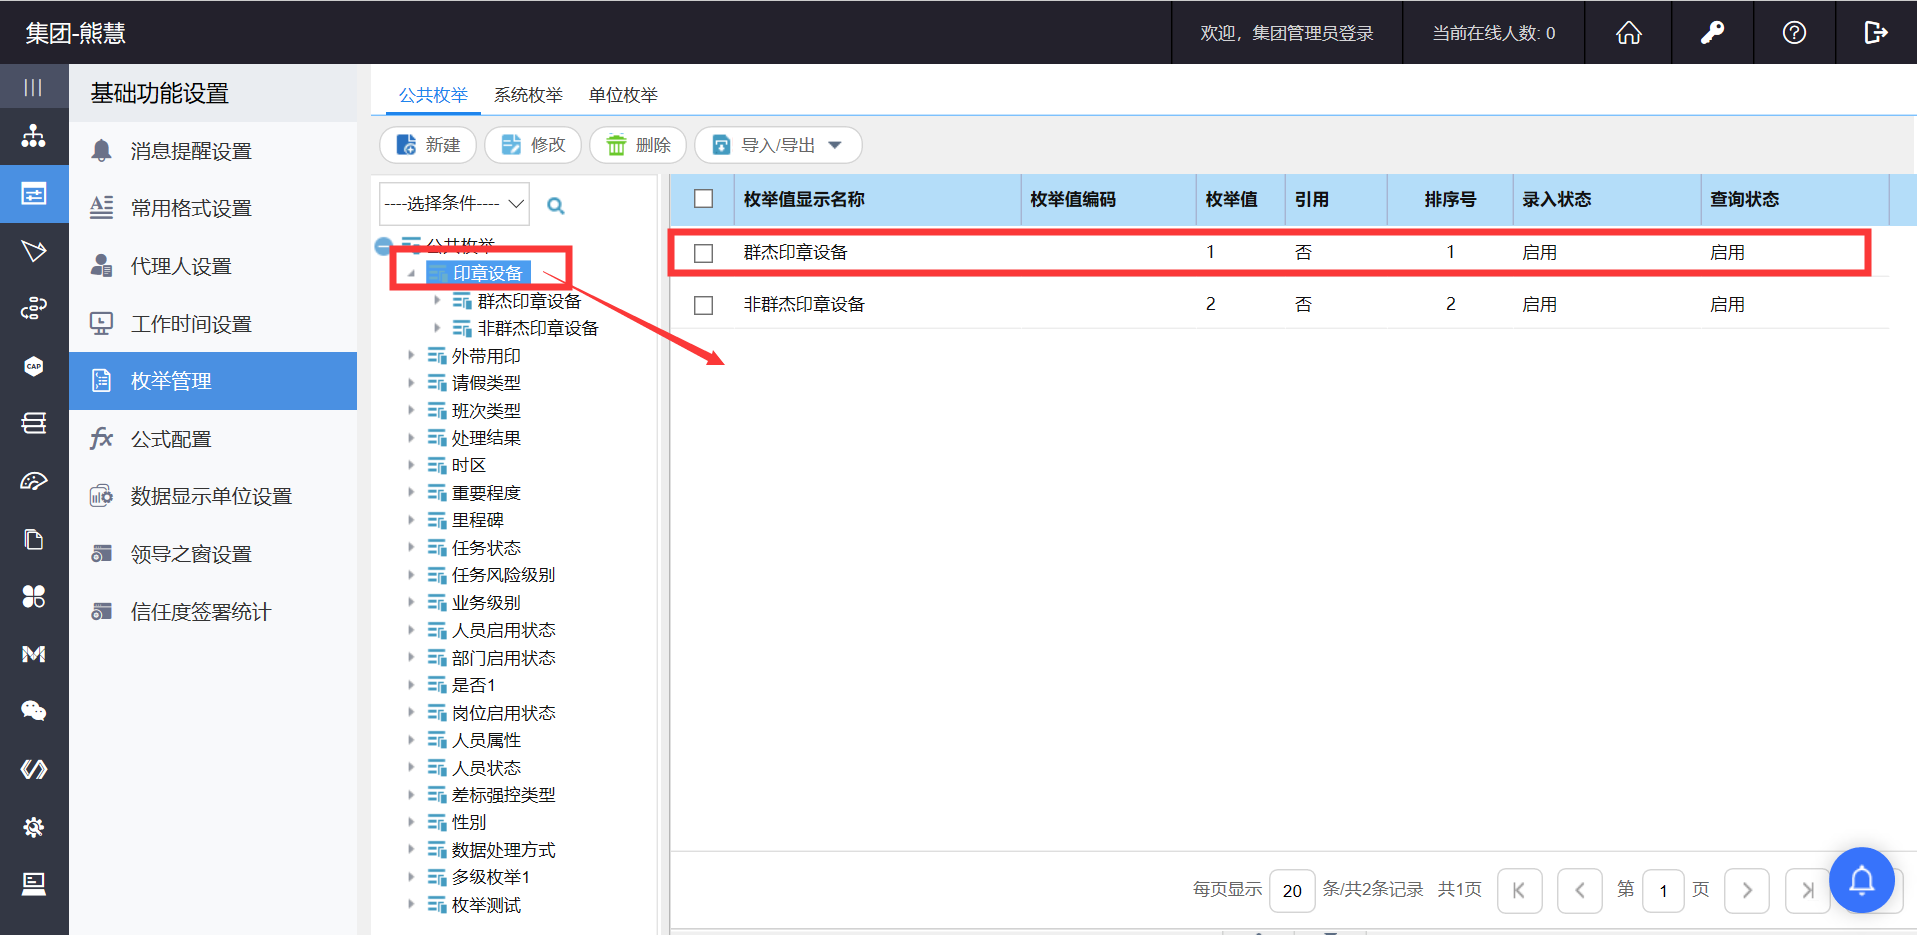Click the page size input field
Image resolution: width=1917 pixels, height=935 pixels.
coord(1292,890)
